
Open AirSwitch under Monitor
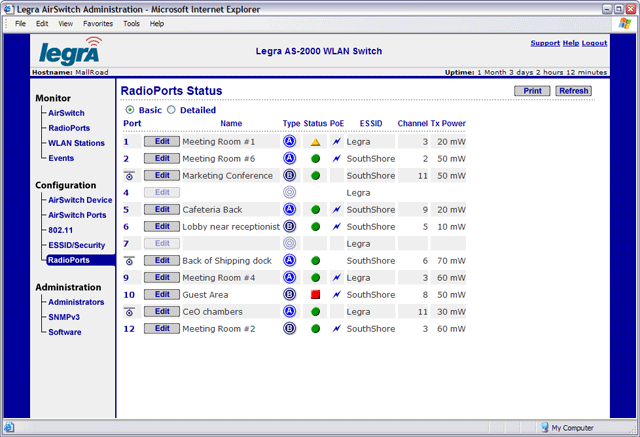point(66,113)
